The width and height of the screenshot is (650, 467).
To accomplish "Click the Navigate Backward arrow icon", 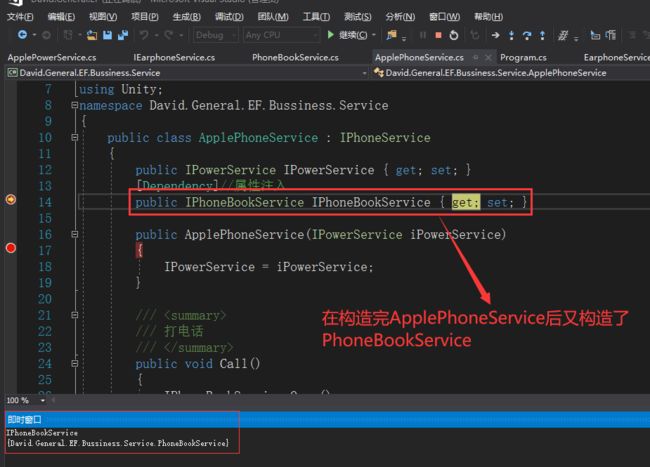I will (x=22, y=35).
